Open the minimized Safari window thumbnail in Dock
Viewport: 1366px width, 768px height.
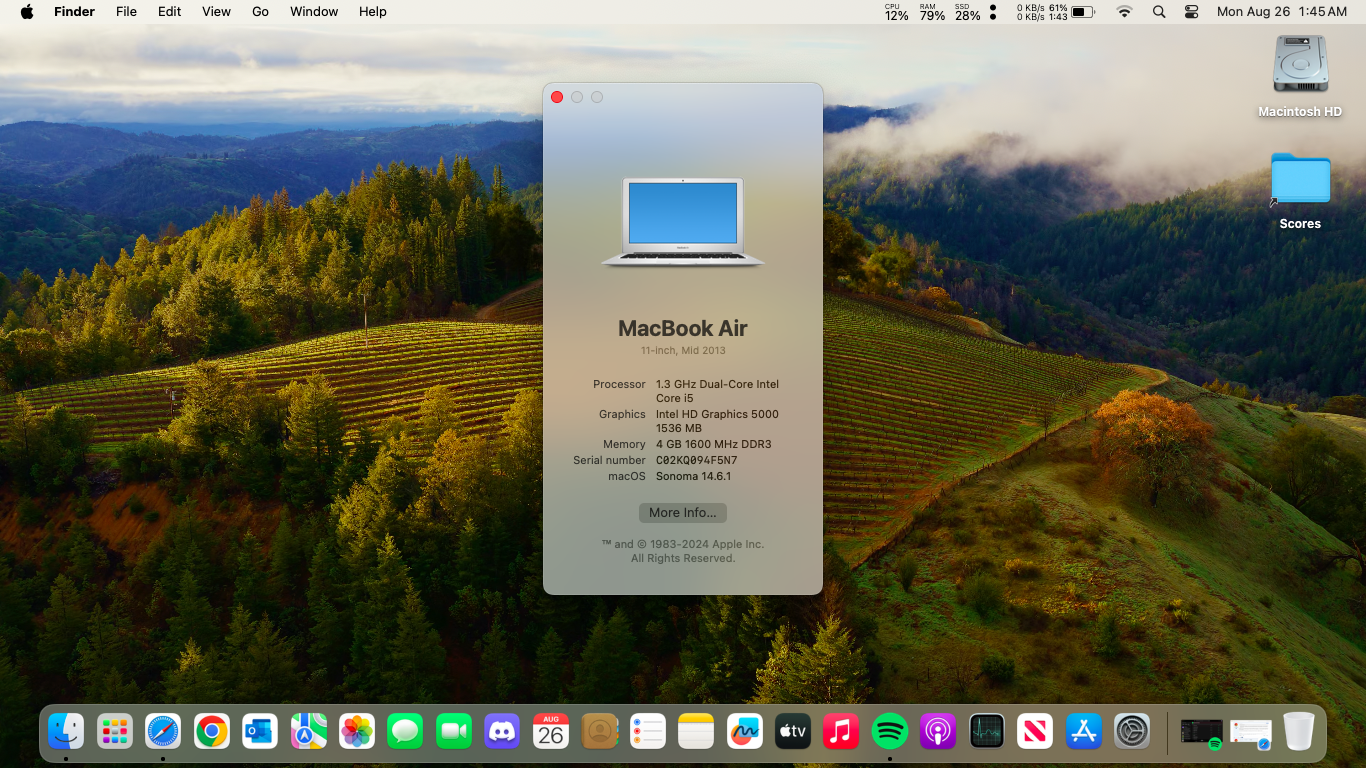click(1250, 733)
